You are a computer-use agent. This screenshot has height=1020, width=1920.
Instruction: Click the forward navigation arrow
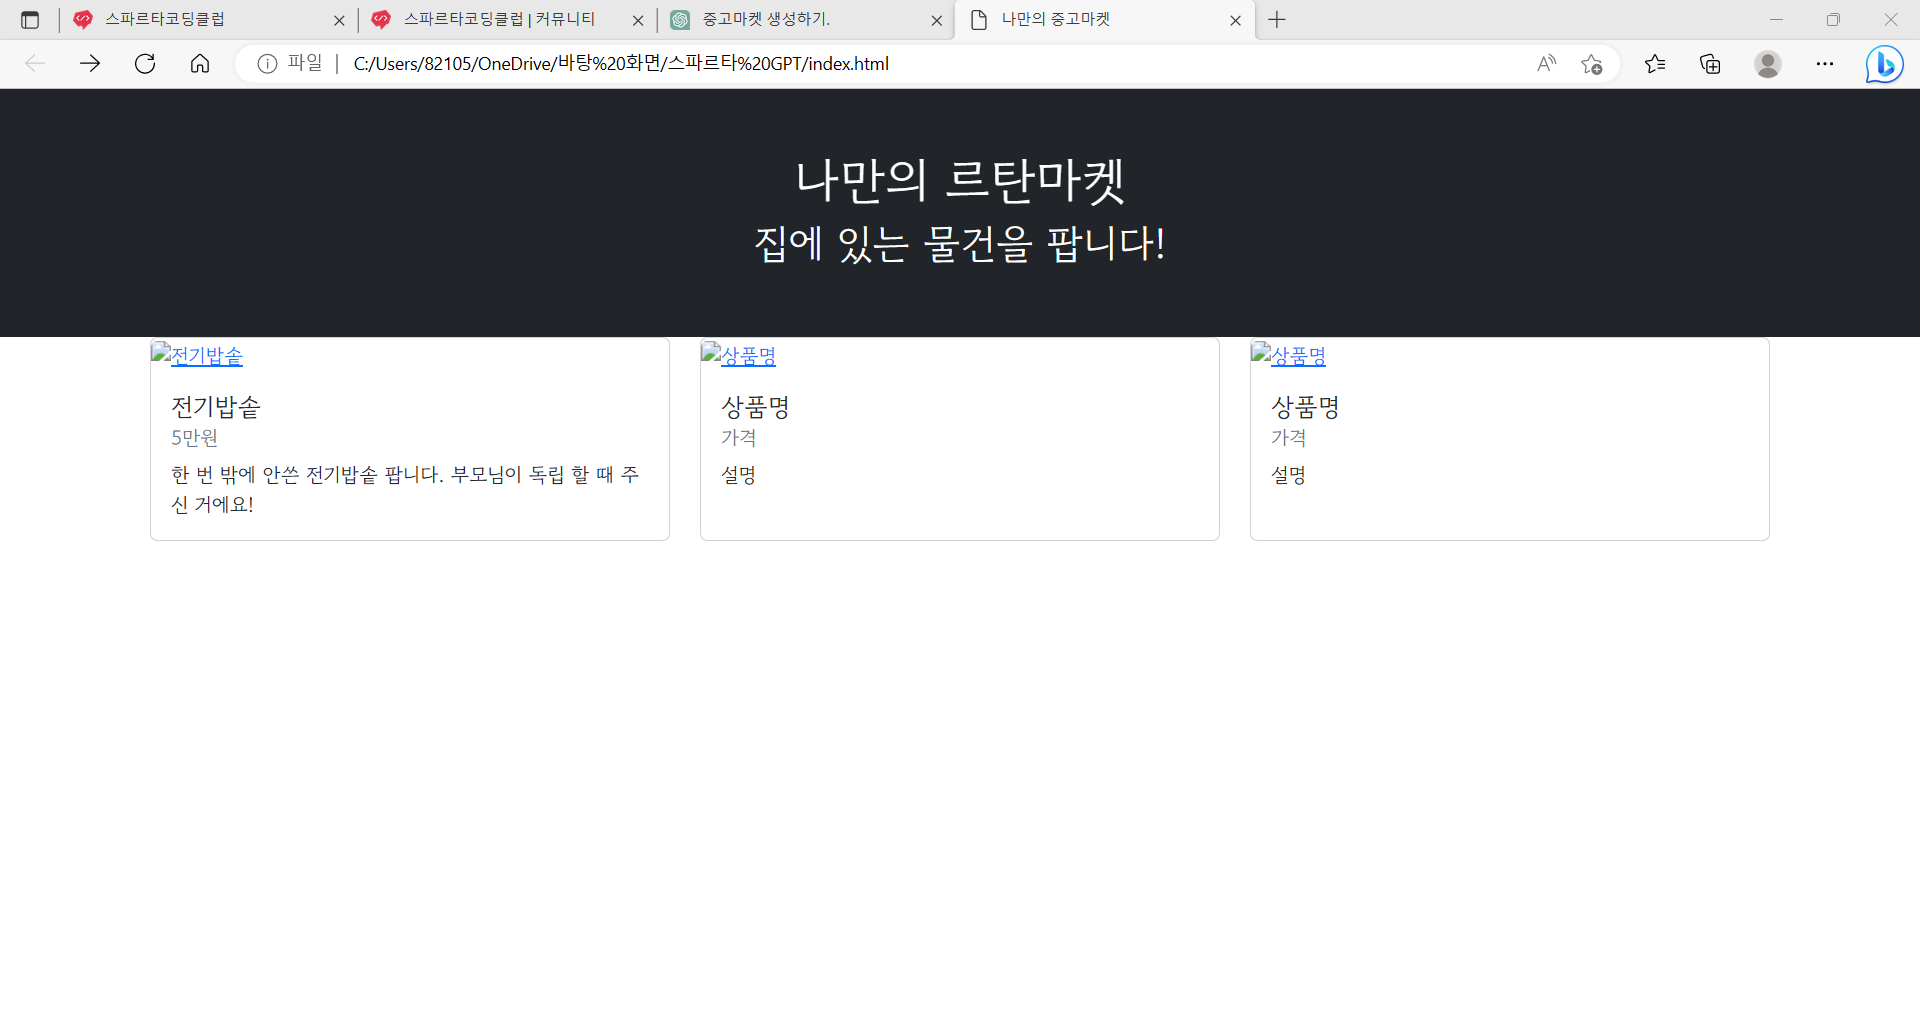coord(90,63)
